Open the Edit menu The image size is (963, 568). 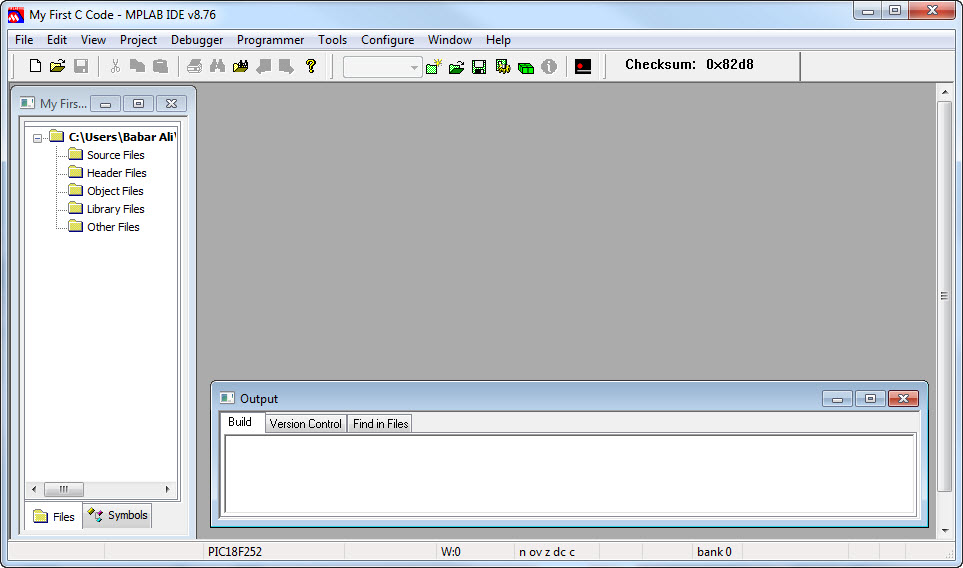click(x=57, y=40)
